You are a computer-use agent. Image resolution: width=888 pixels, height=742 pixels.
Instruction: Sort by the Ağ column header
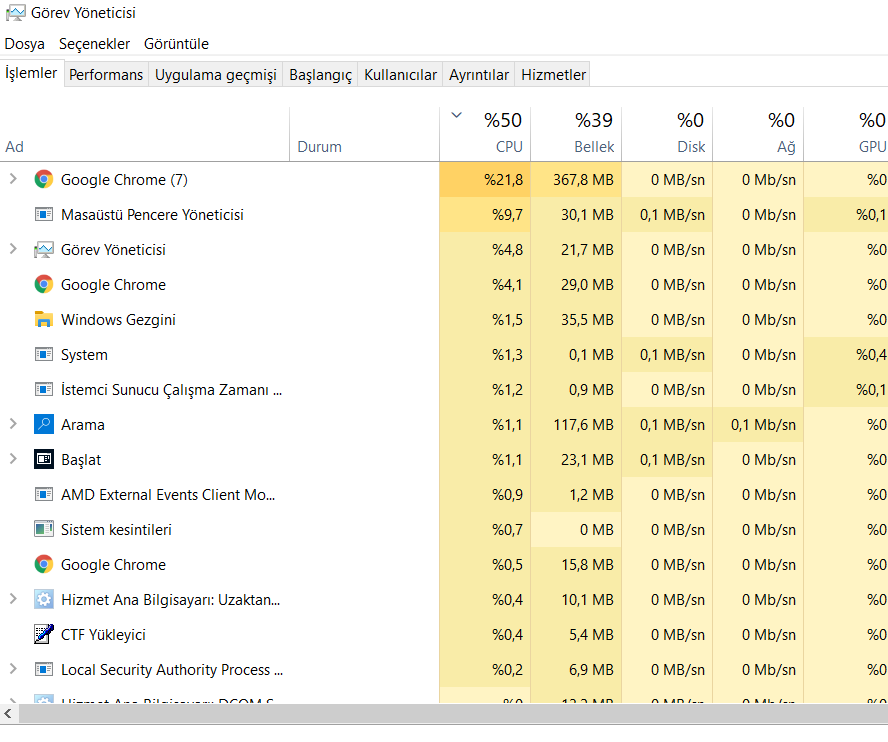[x=758, y=135]
